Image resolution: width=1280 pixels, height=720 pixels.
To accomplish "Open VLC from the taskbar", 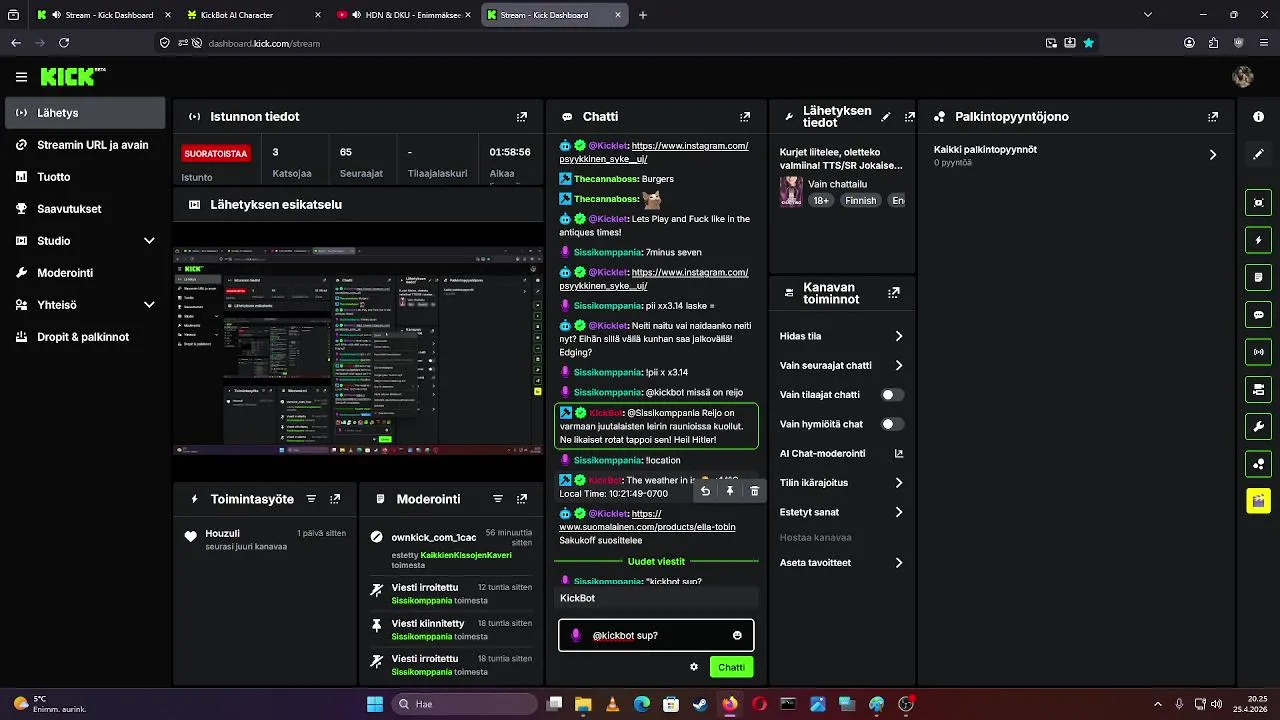I will click(x=612, y=704).
